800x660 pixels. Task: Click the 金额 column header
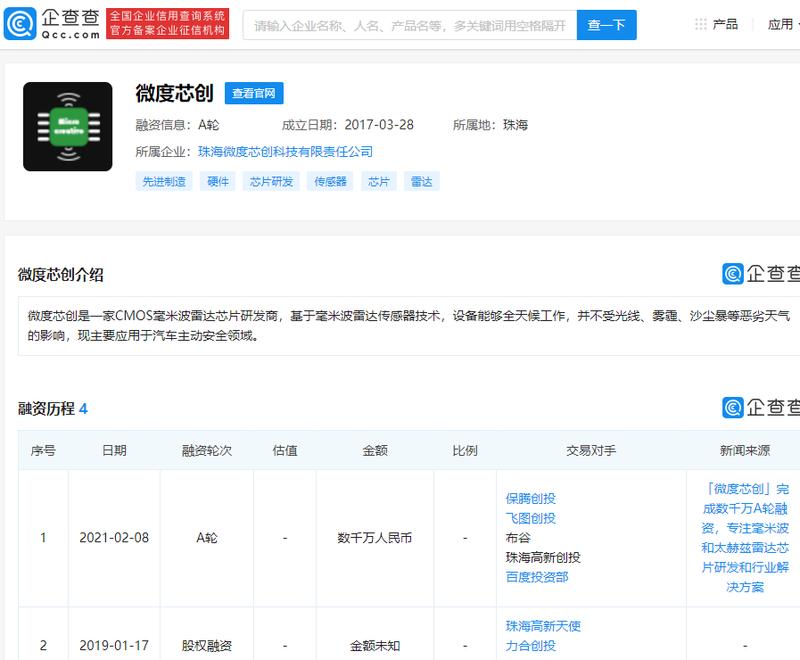click(375, 450)
